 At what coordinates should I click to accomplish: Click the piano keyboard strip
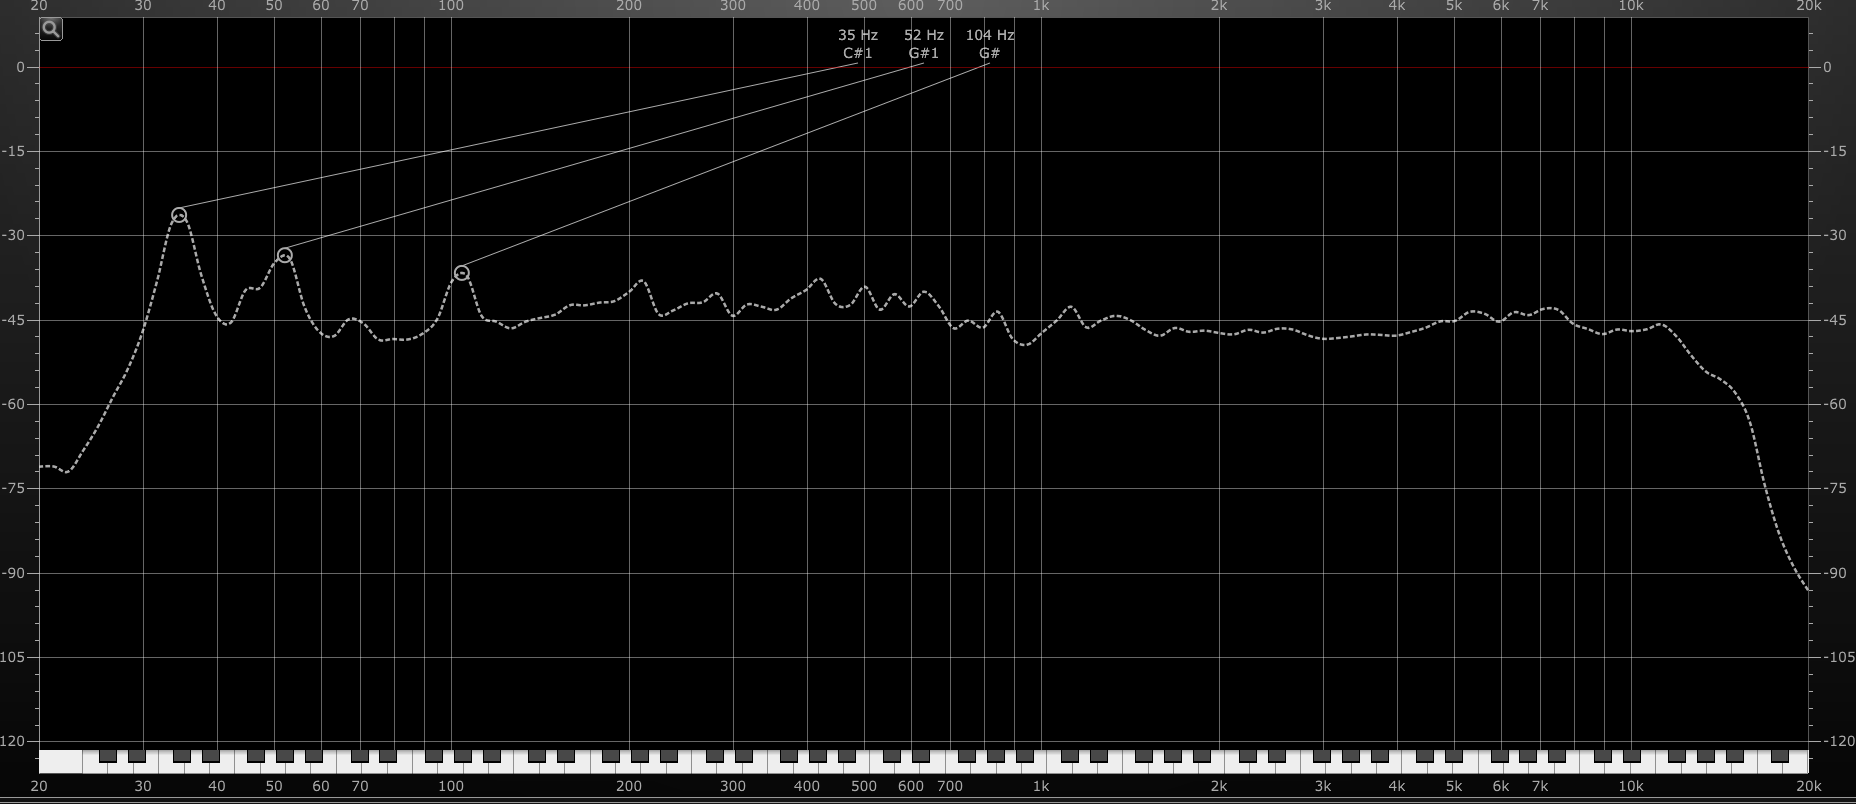coord(923,761)
